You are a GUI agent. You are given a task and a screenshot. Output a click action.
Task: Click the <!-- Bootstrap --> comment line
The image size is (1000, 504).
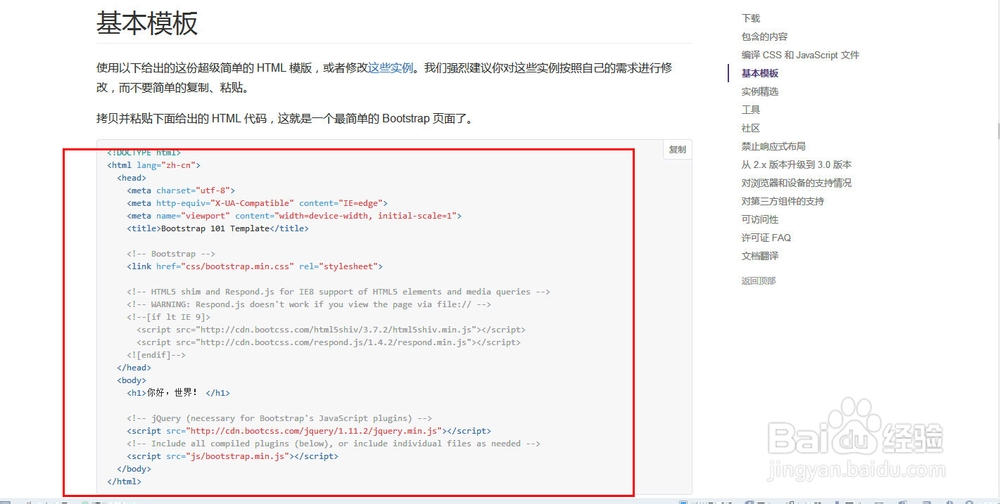(171, 254)
